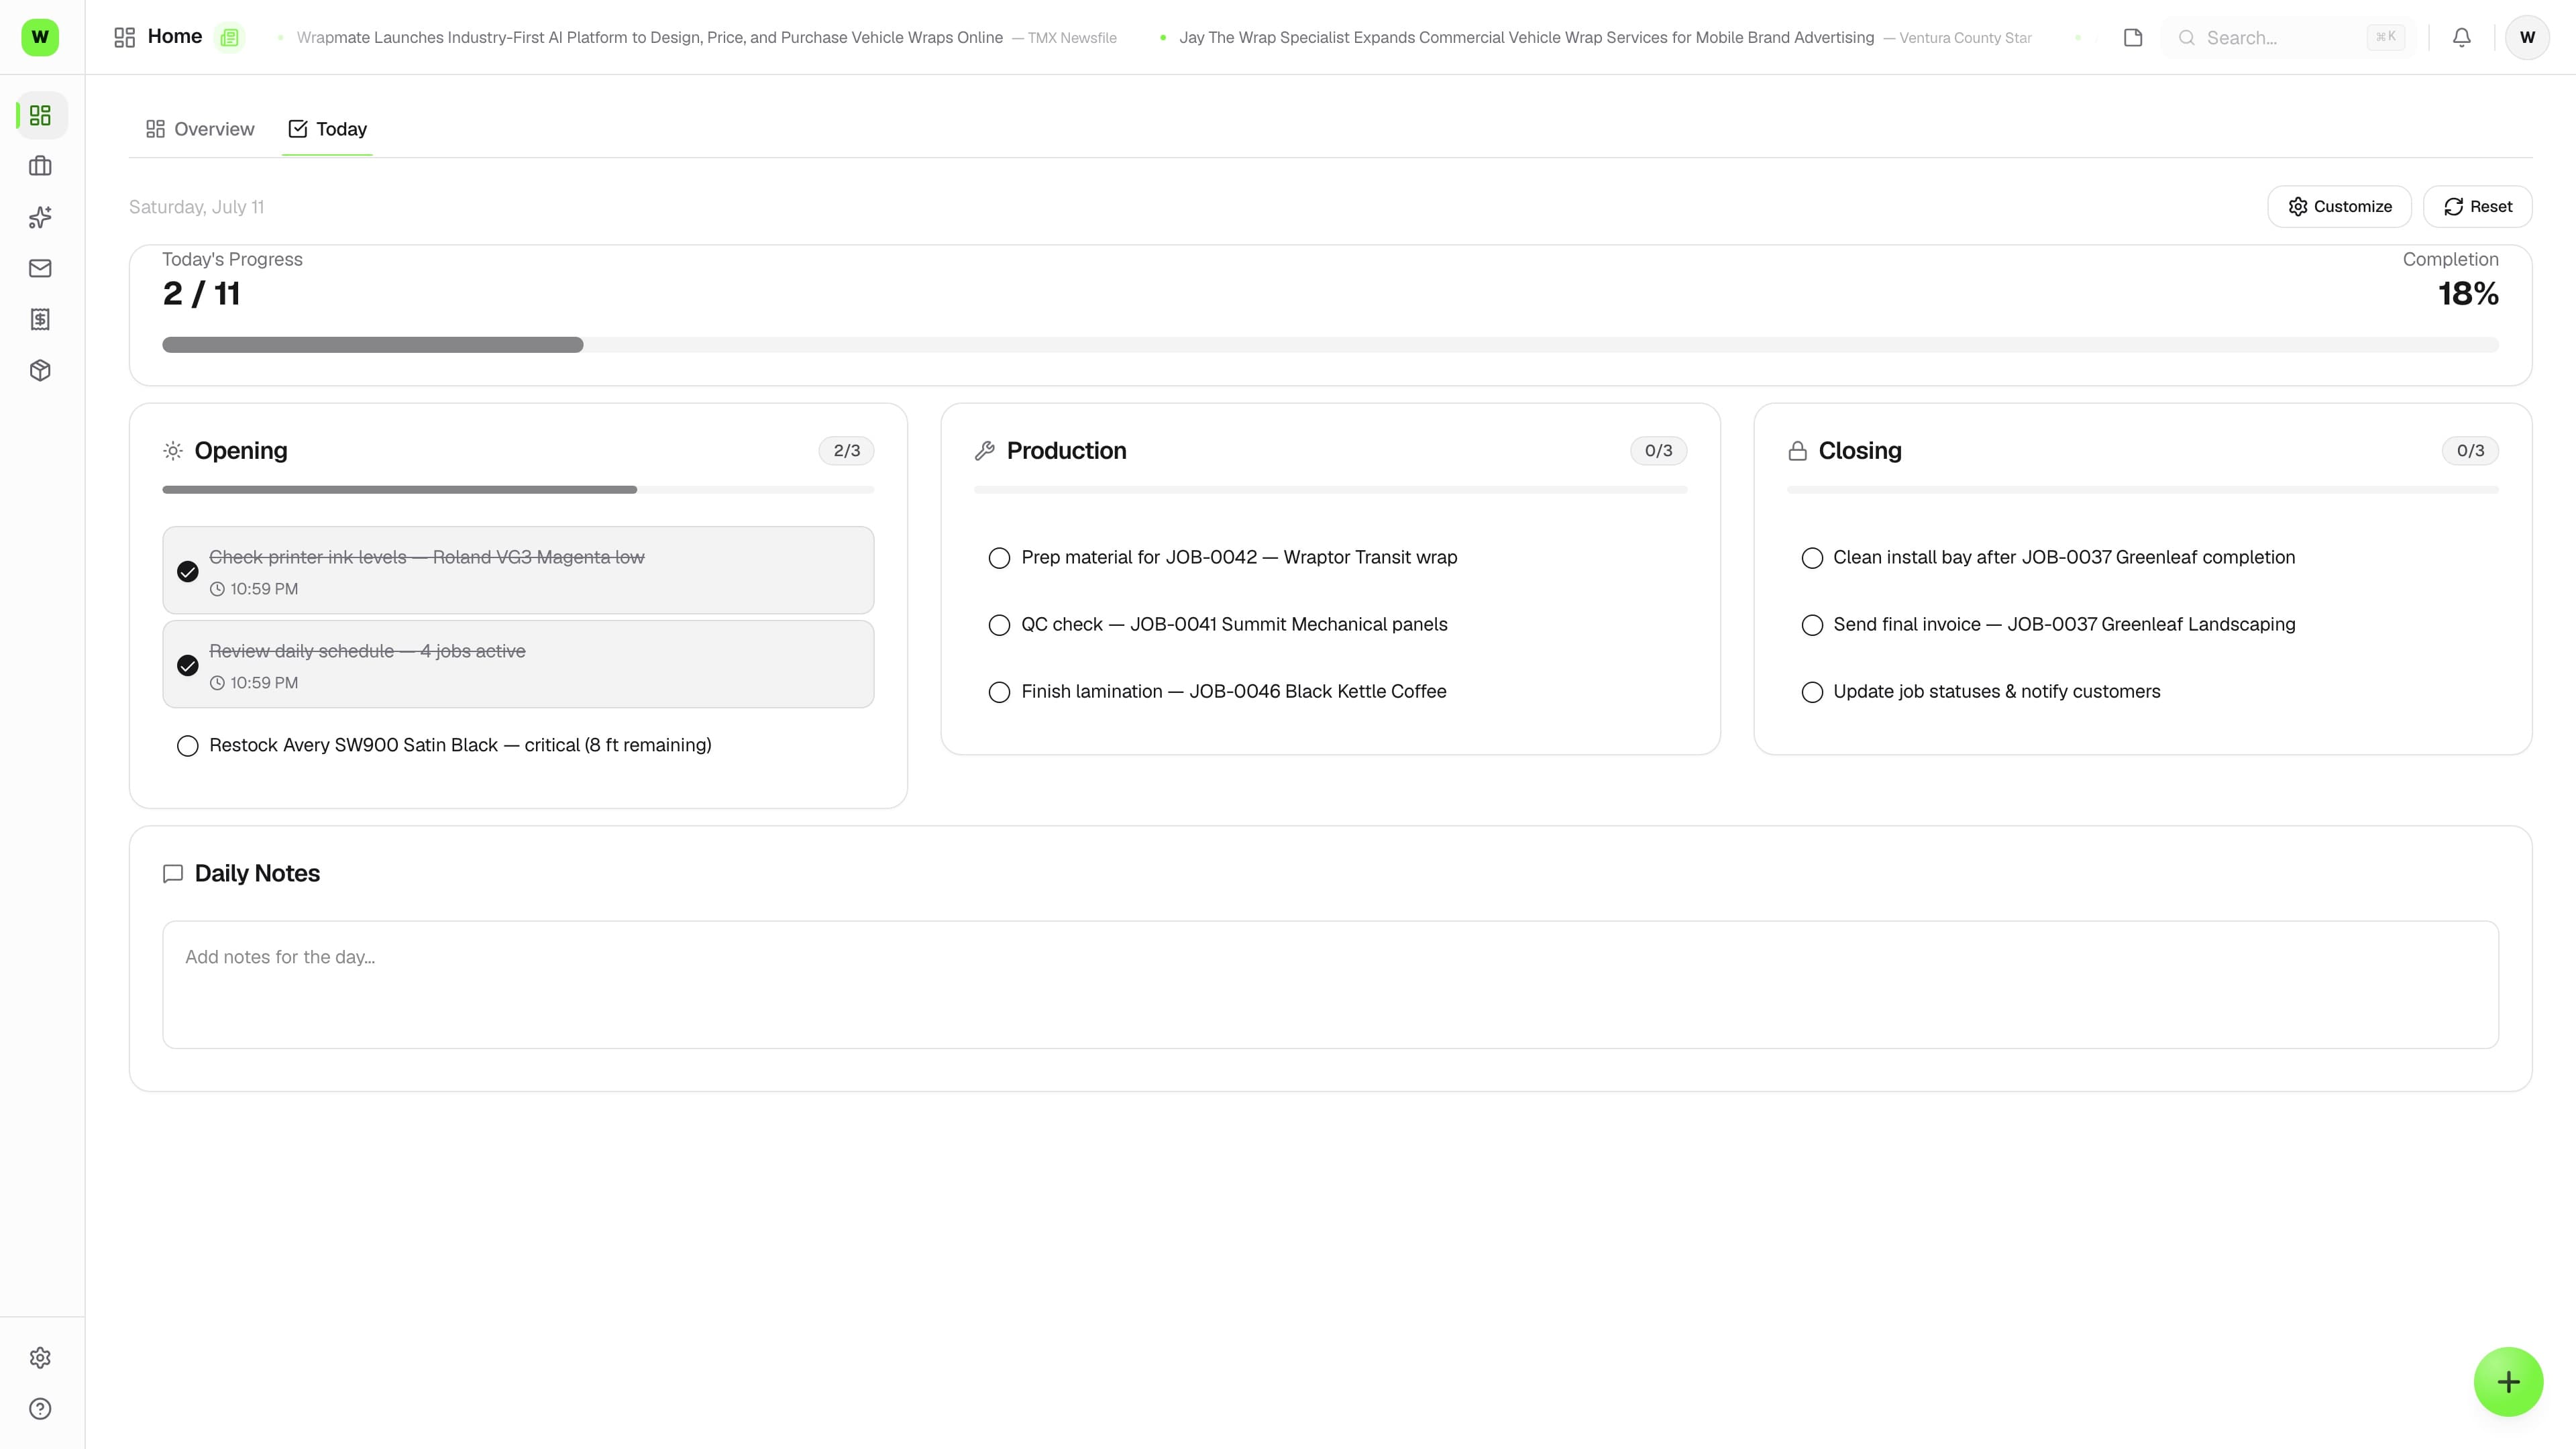
Task: Check Restock Avery SW900 Satin Black task
Action: [187, 746]
